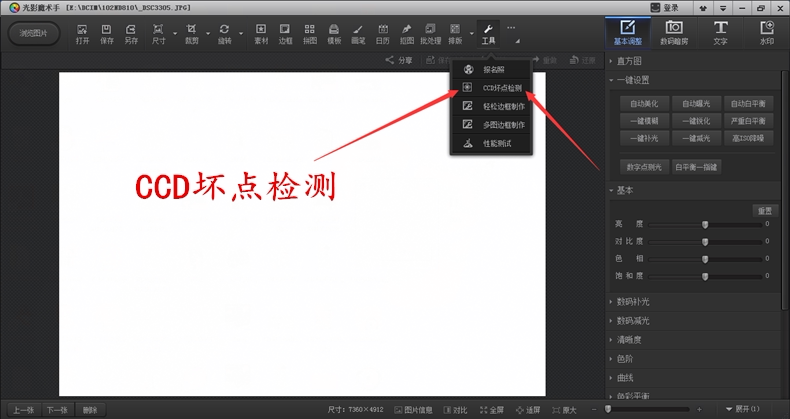This screenshot has width=790, height=419.
Task: Switch to 全屏 fullscreen view
Action: point(492,410)
